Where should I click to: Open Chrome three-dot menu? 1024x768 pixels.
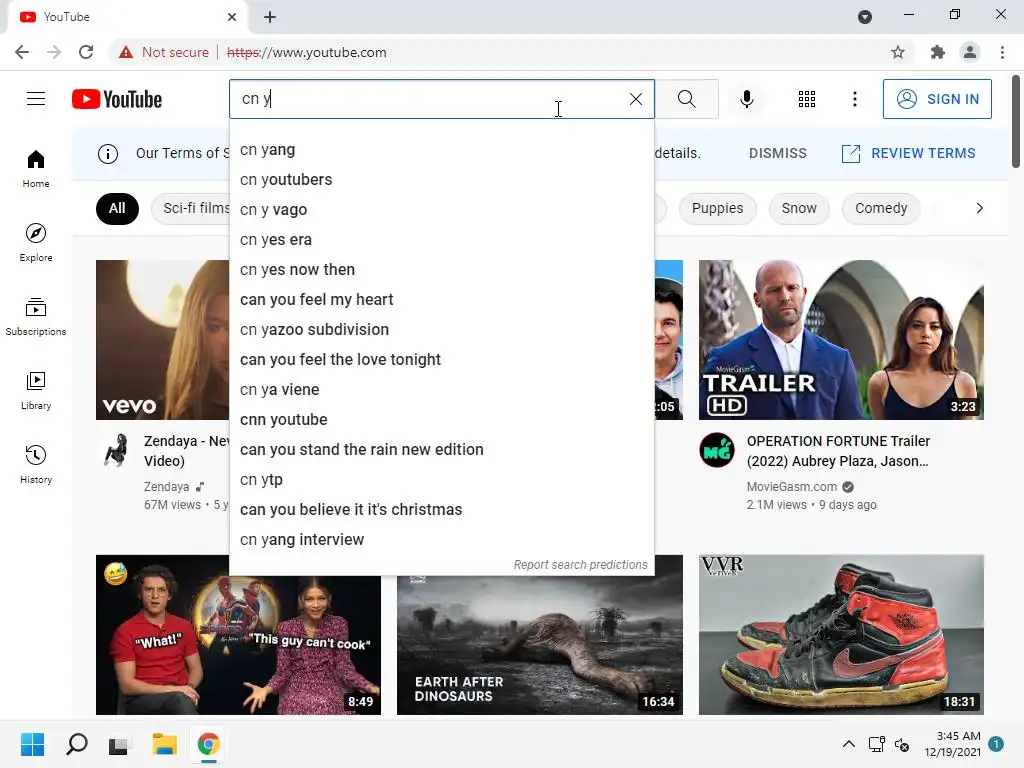coord(1002,52)
